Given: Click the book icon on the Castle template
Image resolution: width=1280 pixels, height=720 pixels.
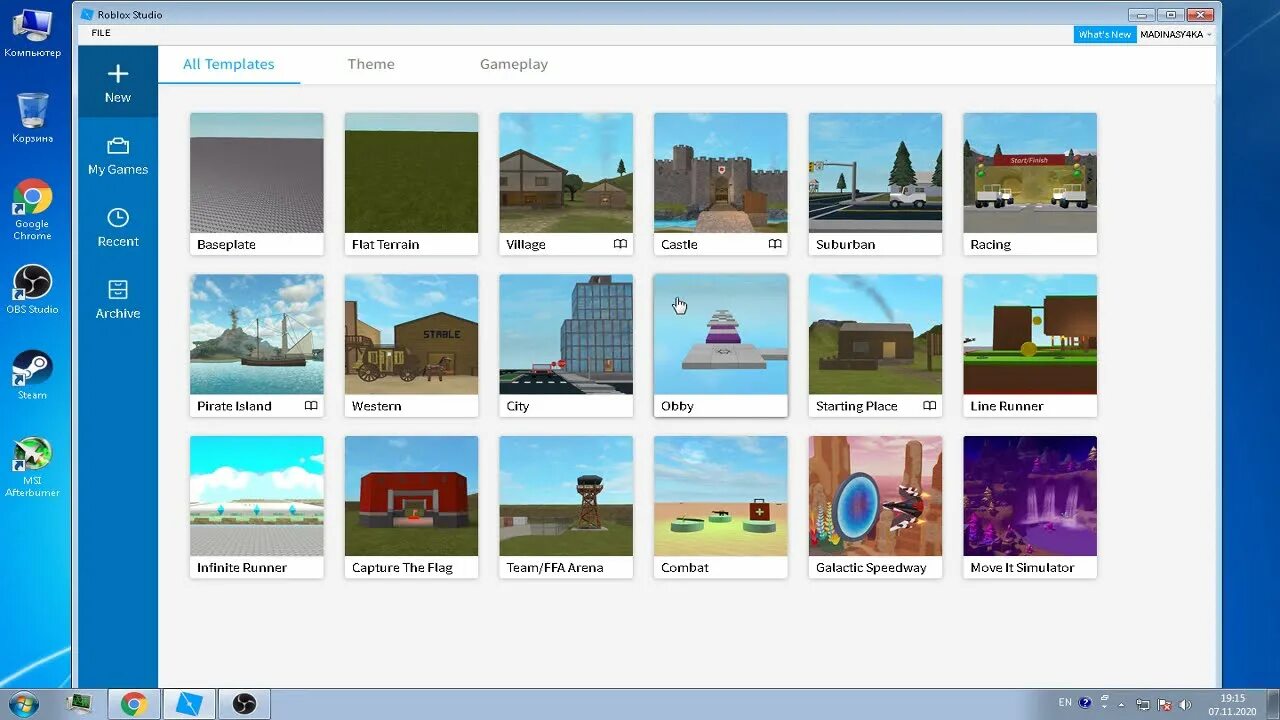Looking at the screenshot, I should (775, 244).
